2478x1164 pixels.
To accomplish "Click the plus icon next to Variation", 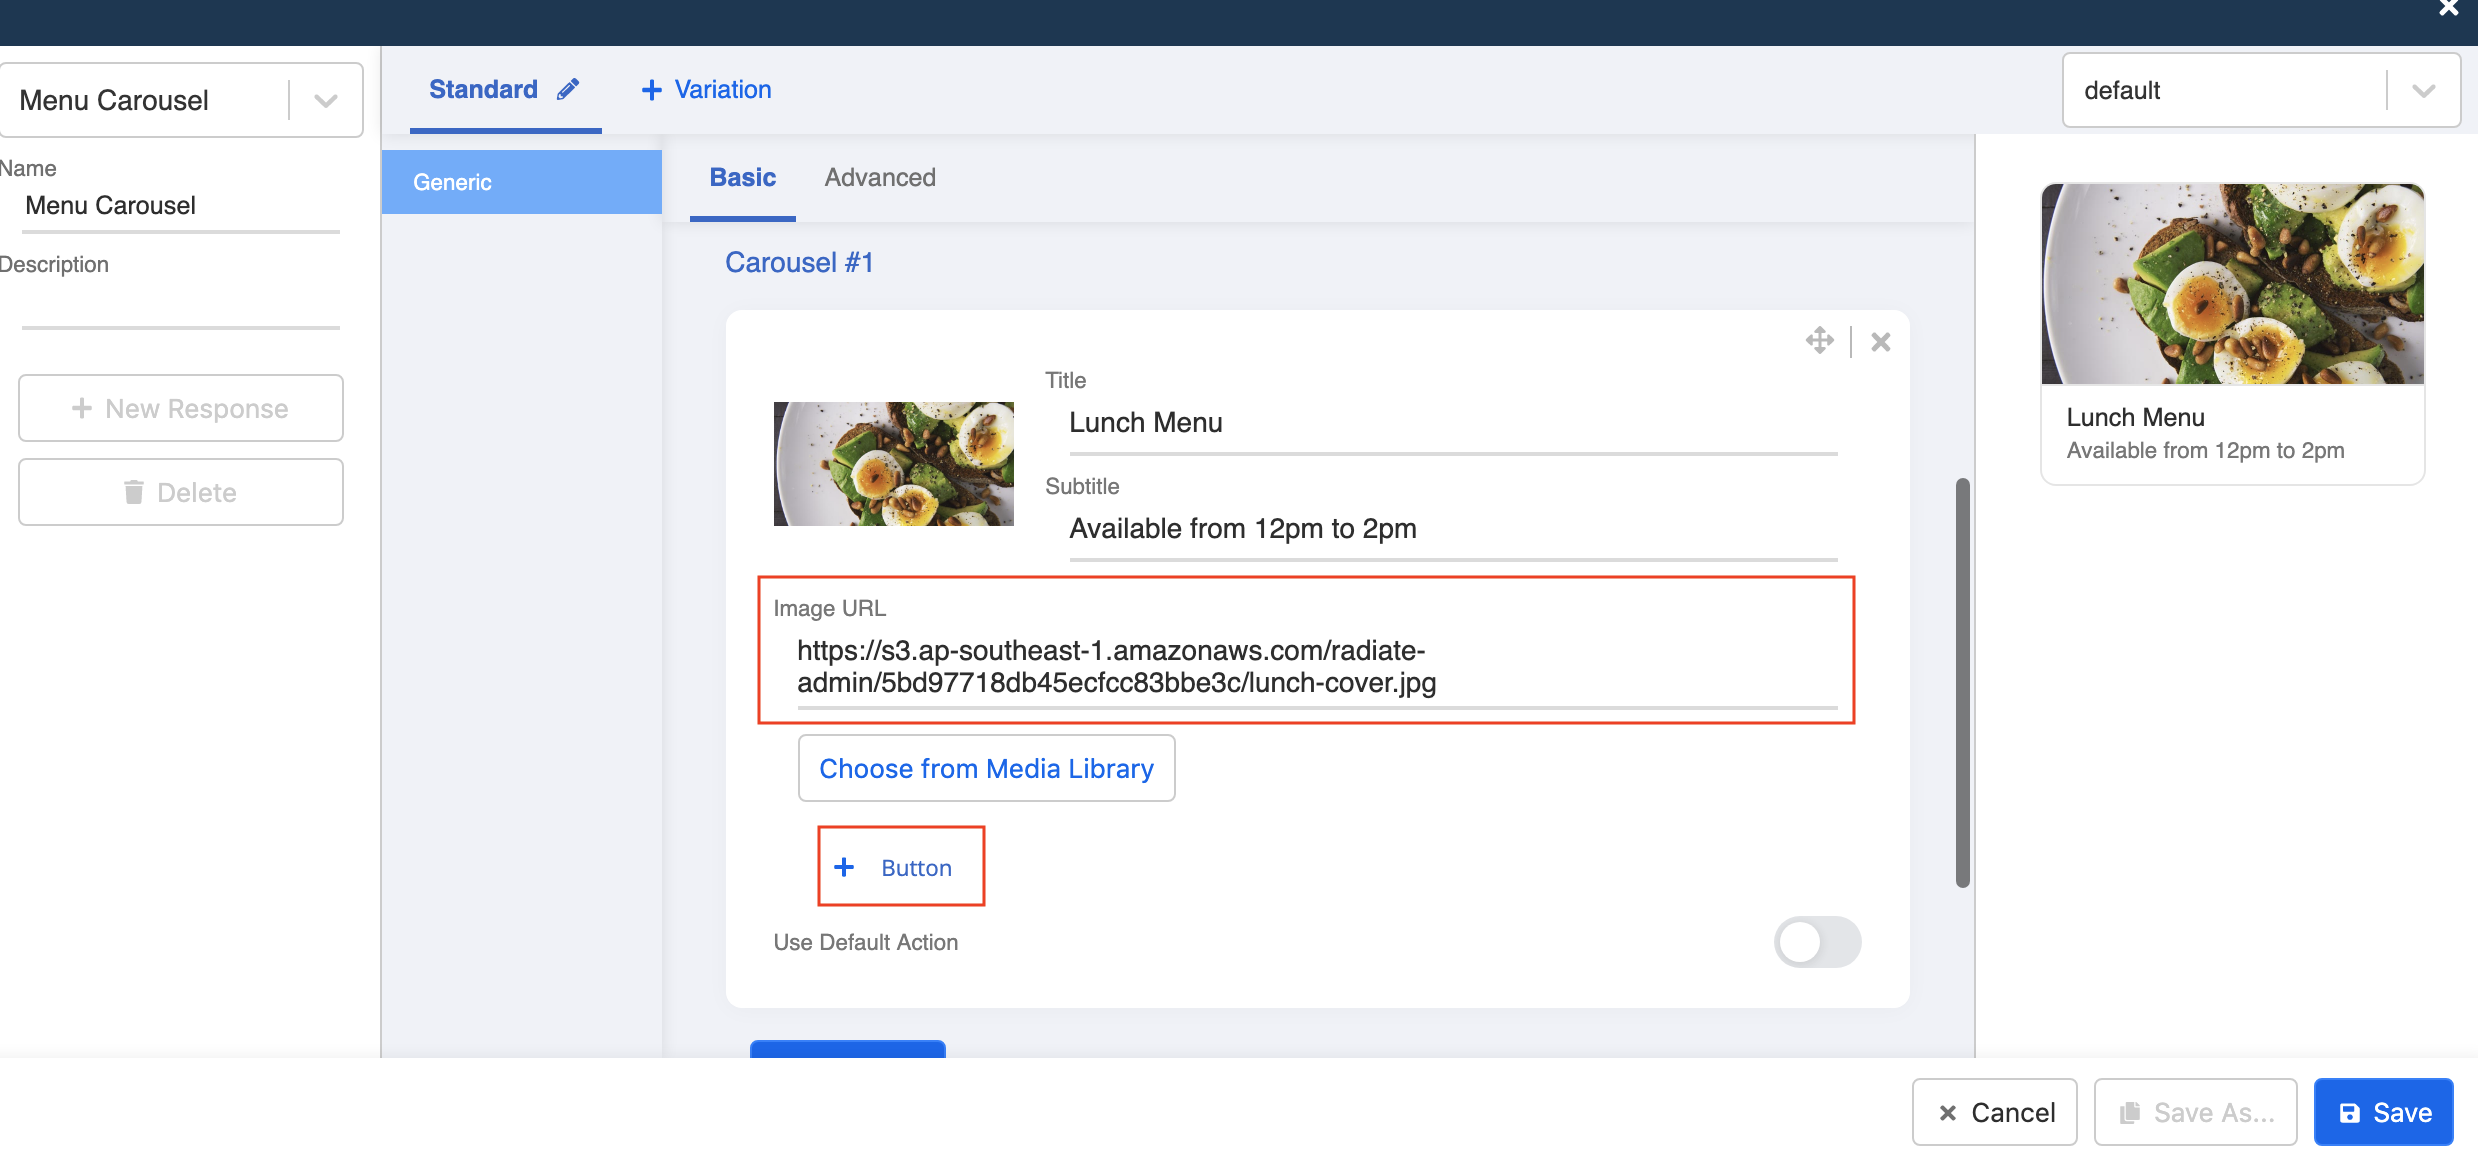I will 652,90.
